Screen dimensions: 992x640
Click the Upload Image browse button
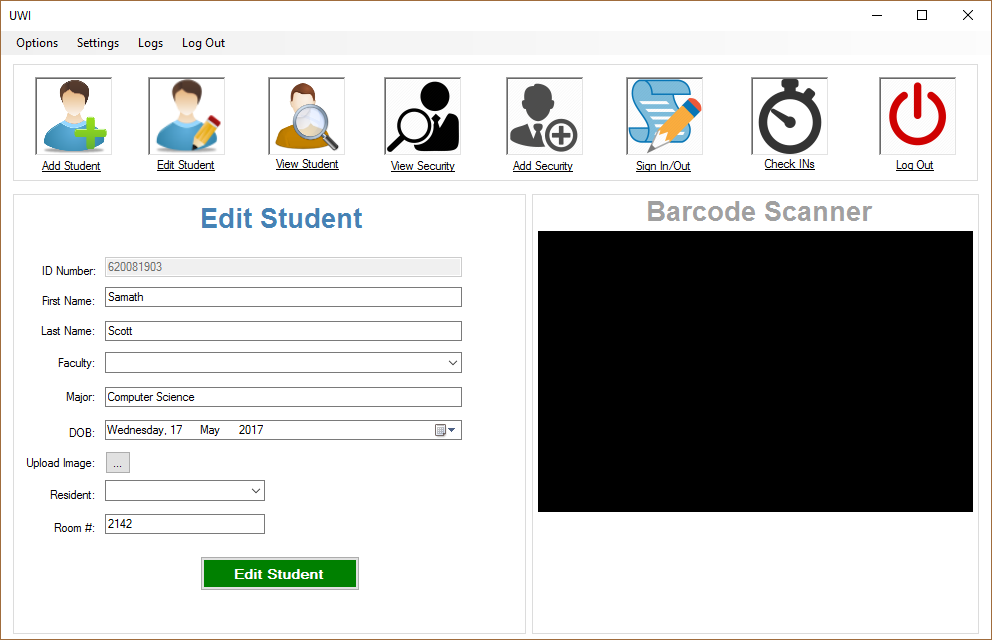[x=118, y=463]
